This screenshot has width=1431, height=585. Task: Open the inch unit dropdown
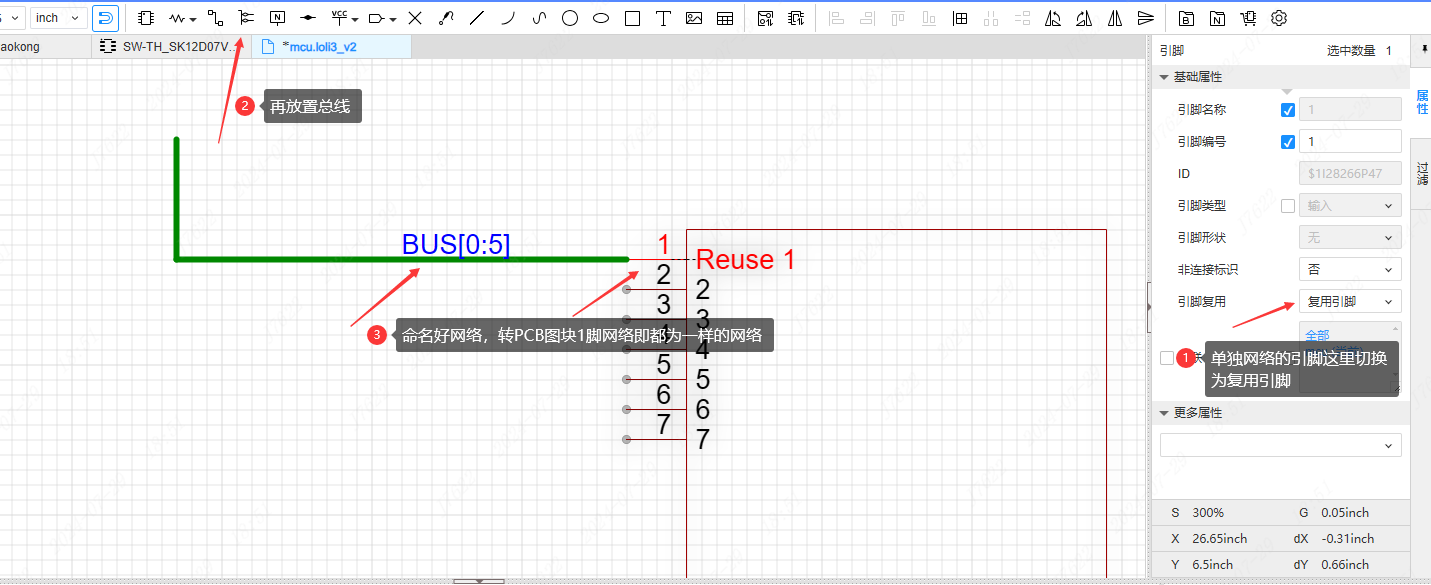point(59,18)
